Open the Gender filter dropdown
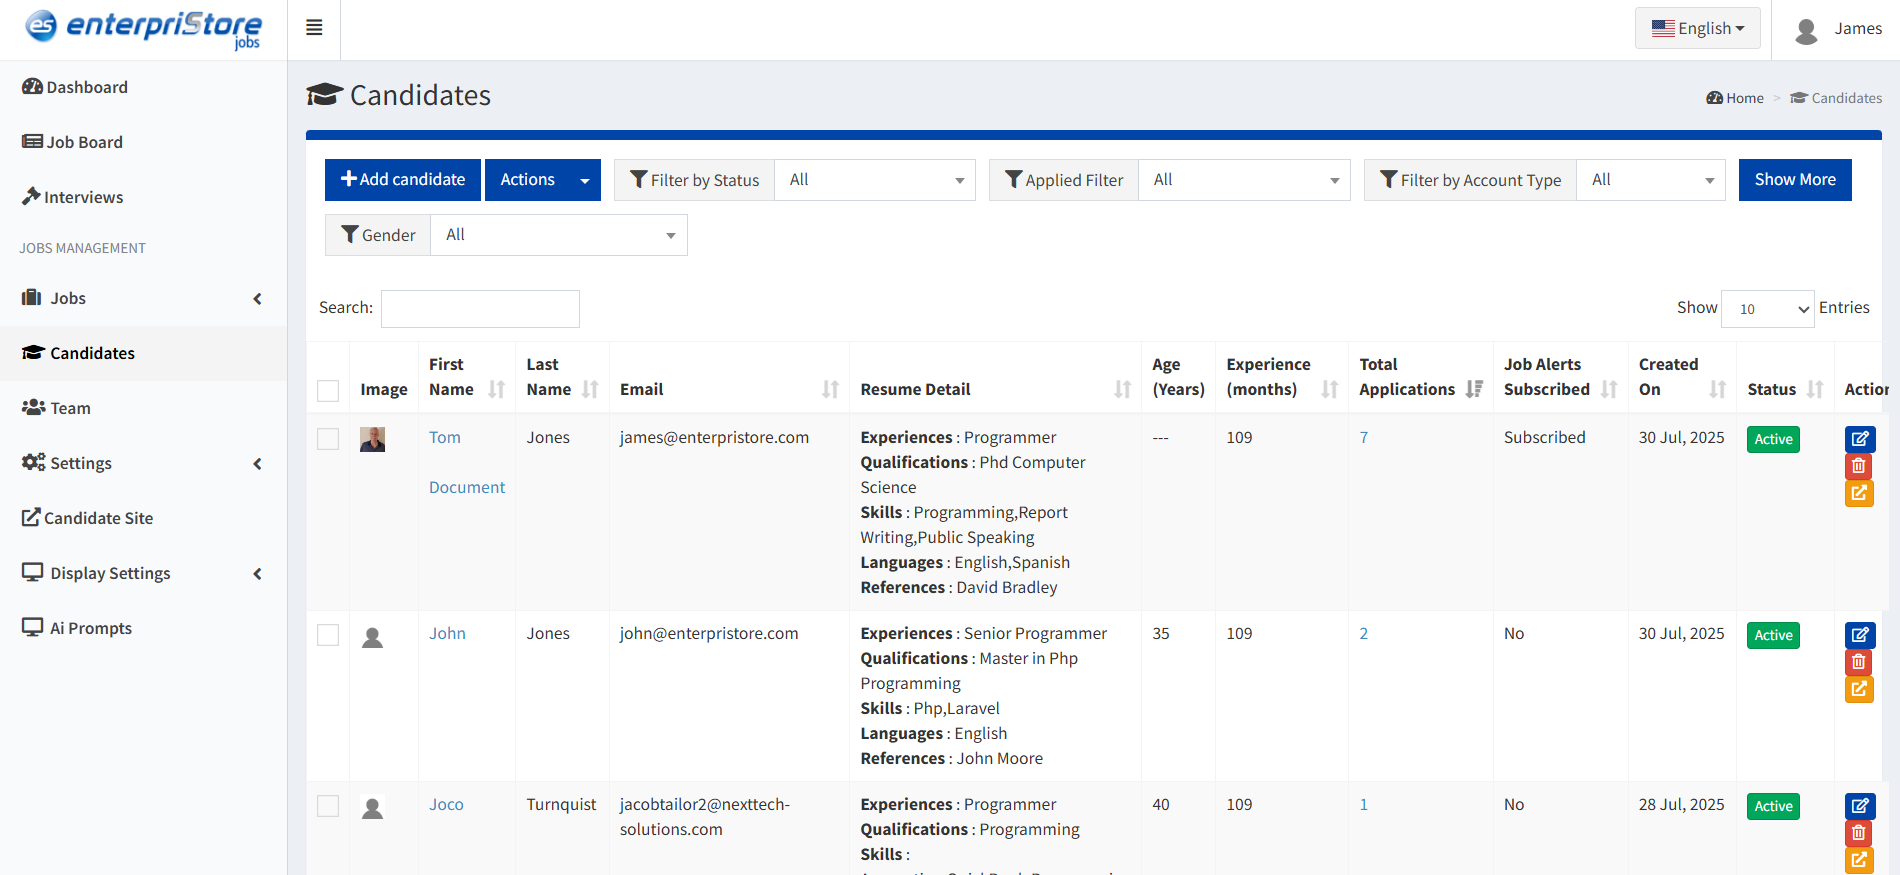 [x=558, y=235]
